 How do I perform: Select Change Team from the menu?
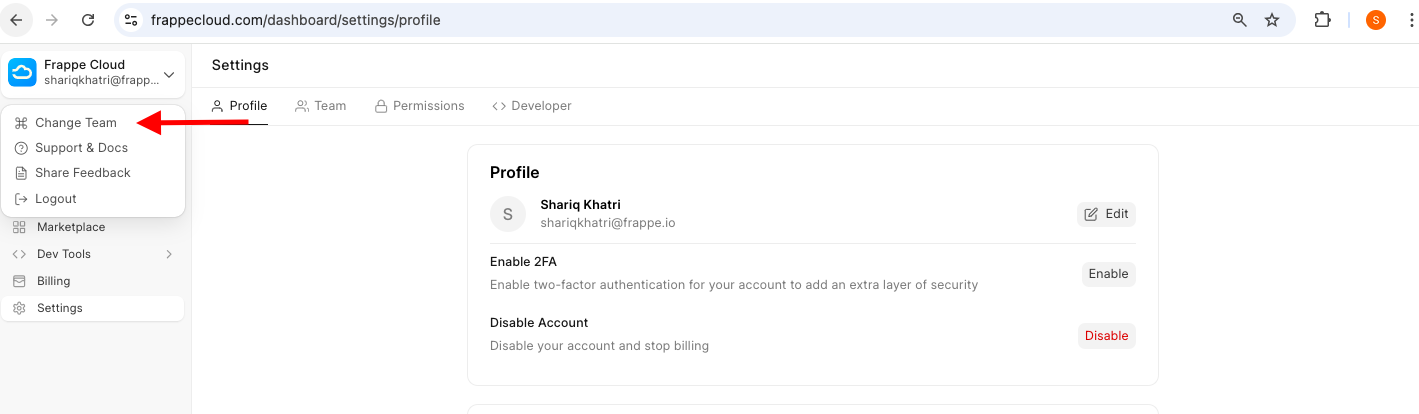(x=75, y=123)
